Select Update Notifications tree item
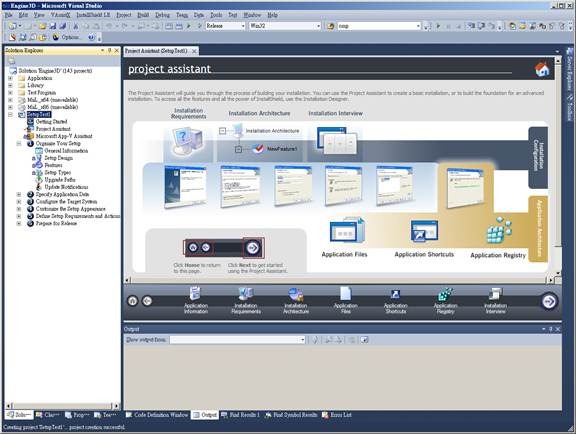The image size is (576, 434). coord(66,187)
